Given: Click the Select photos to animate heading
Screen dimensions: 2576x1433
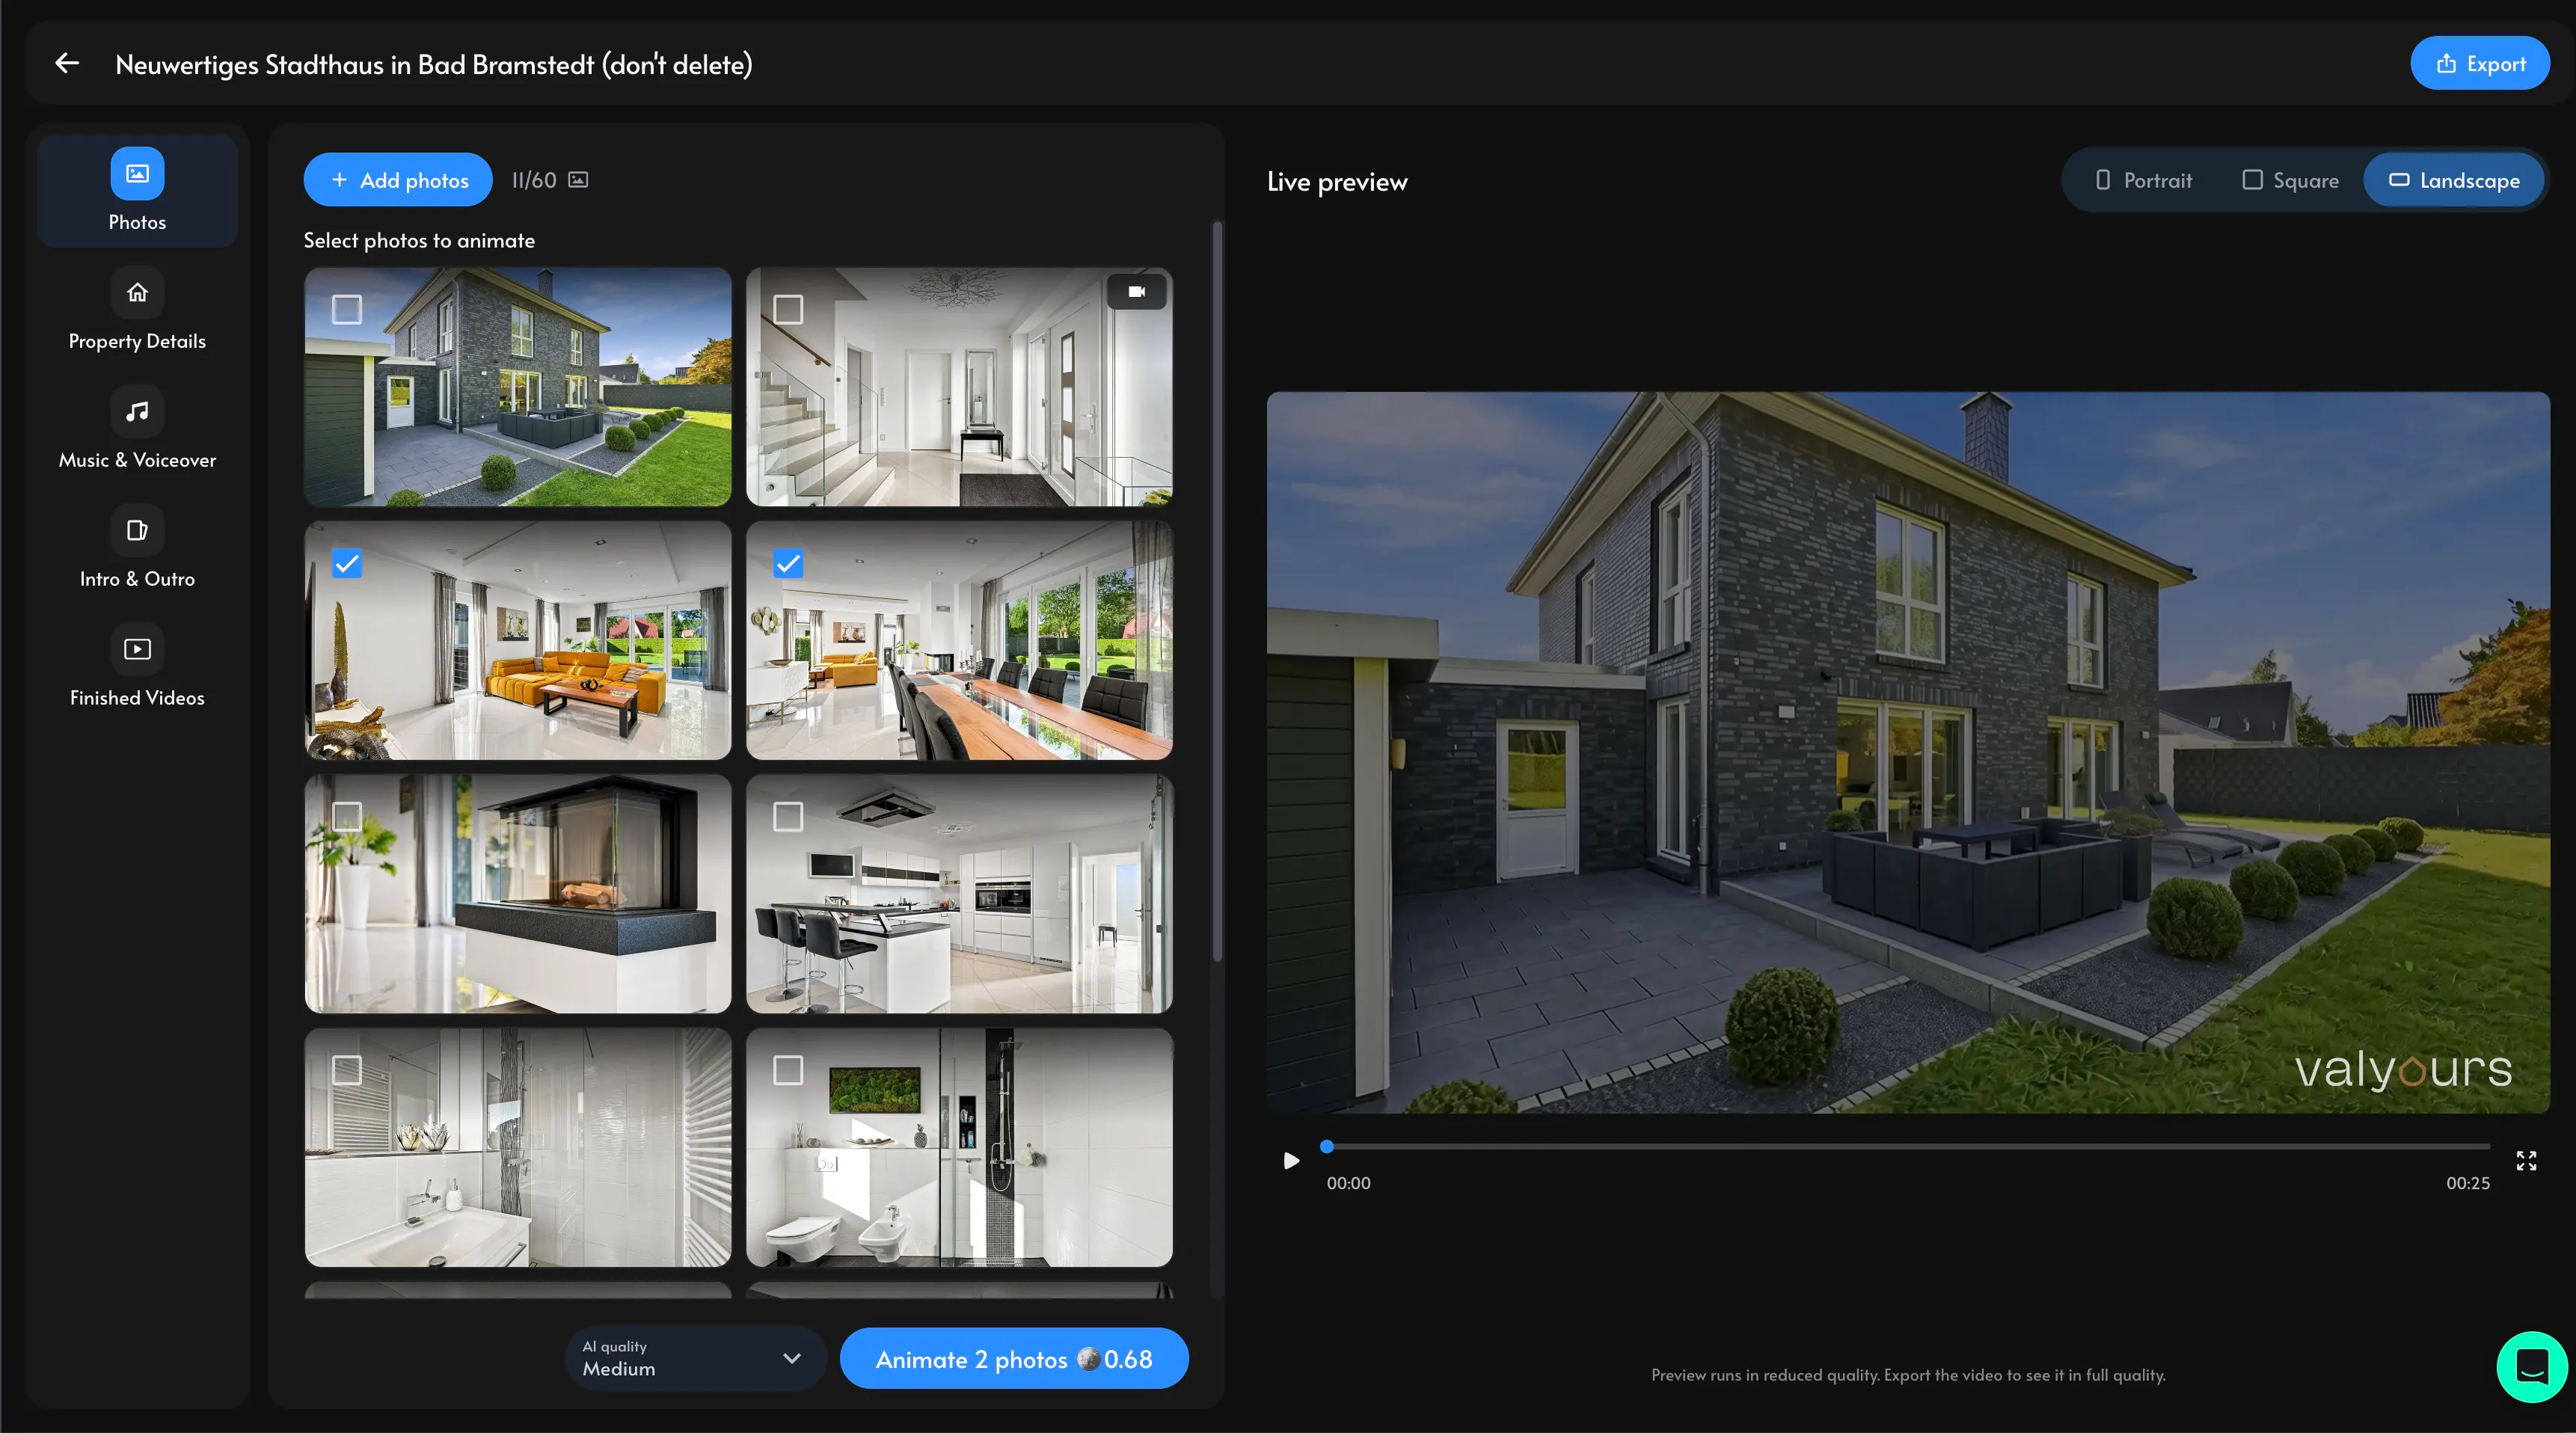Looking at the screenshot, I should click(x=419, y=240).
